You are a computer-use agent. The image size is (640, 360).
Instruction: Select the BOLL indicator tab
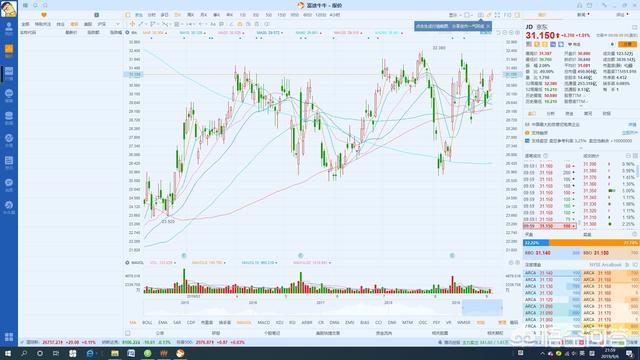[x=147, y=322]
